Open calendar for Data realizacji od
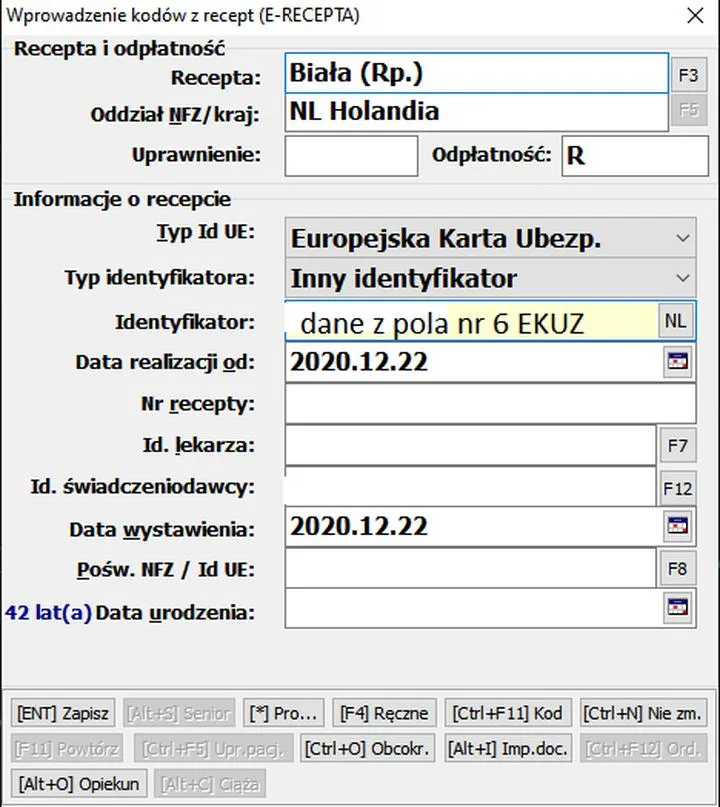The image size is (720, 807). pos(678,363)
